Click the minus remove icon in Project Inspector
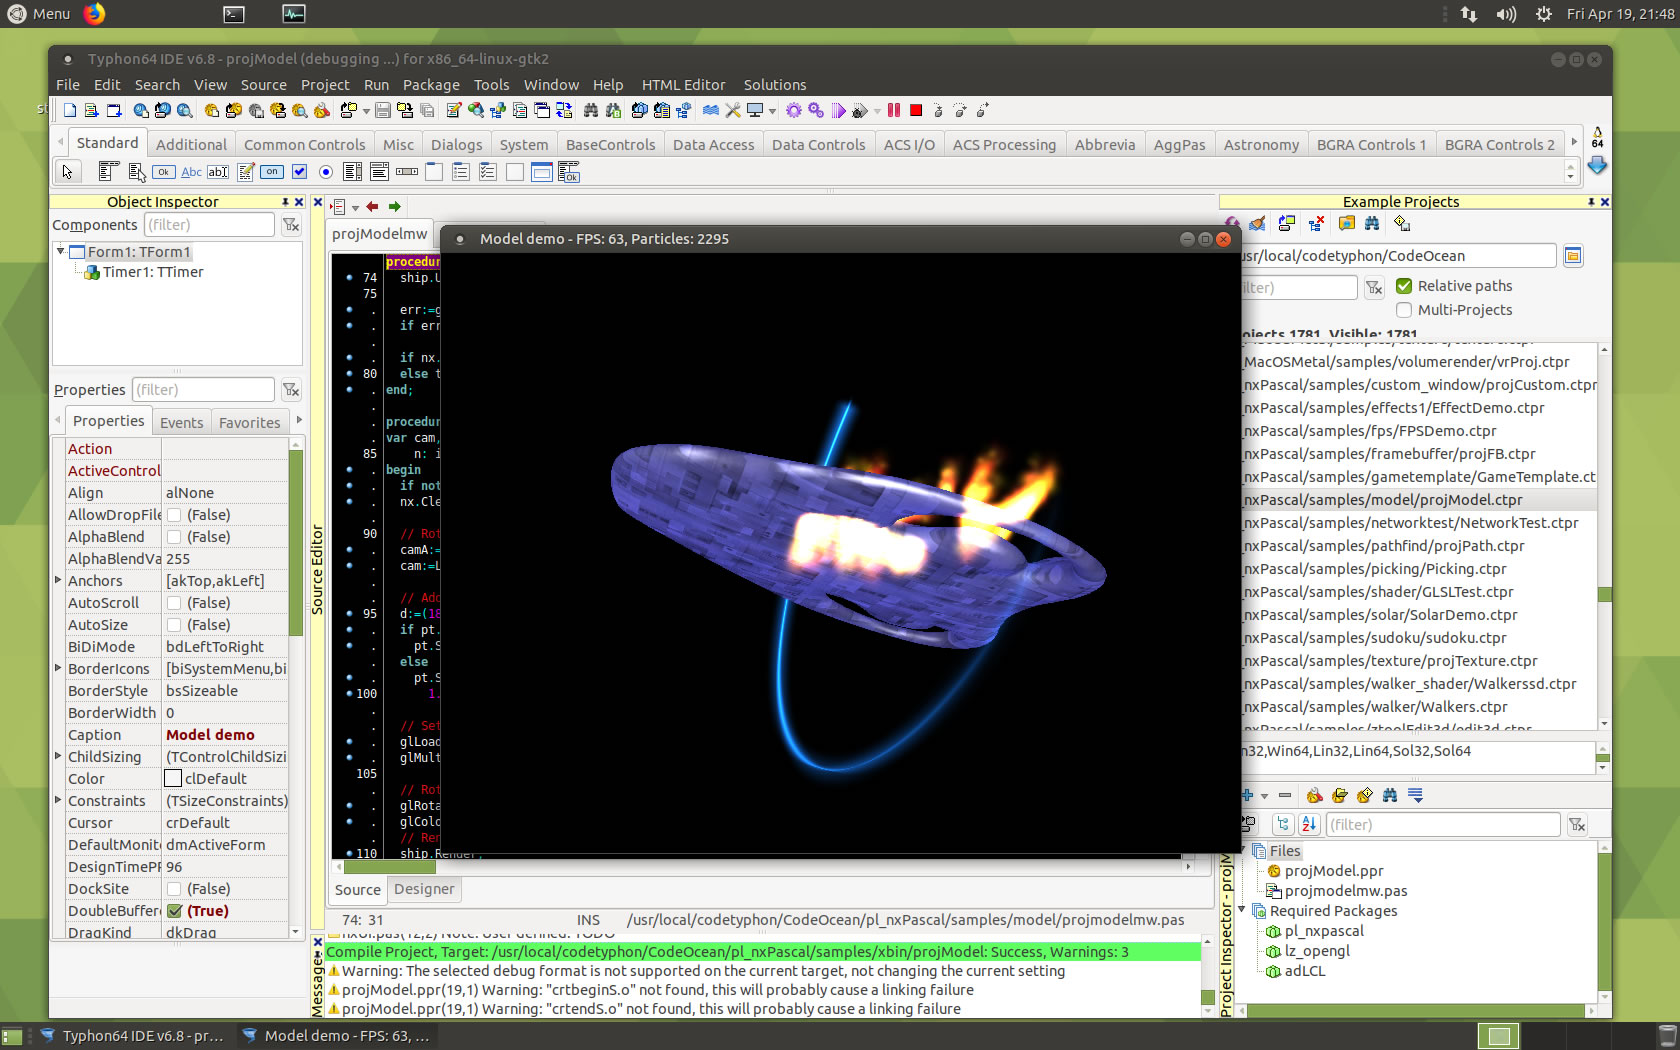Image resolution: width=1680 pixels, height=1050 pixels. tap(1285, 796)
